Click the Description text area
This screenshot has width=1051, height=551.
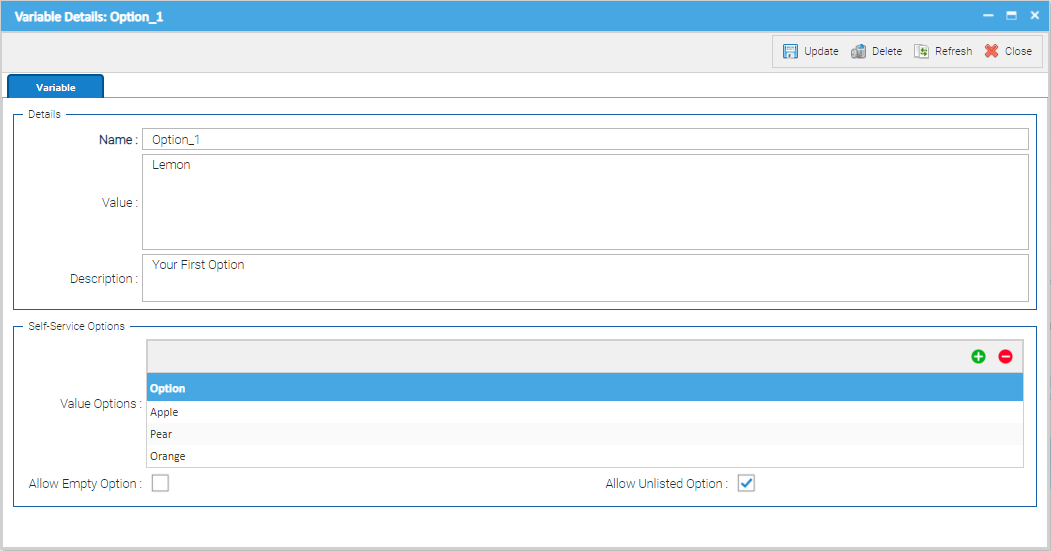tap(585, 278)
